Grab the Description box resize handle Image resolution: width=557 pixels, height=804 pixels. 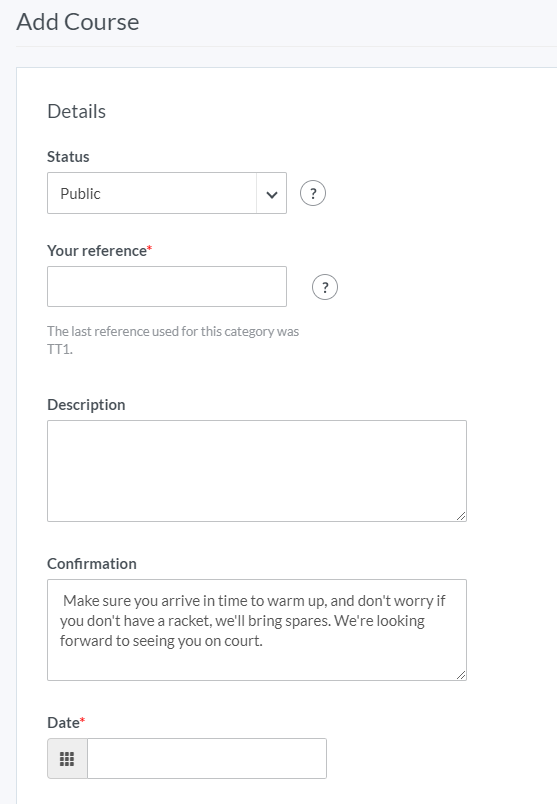click(461, 516)
